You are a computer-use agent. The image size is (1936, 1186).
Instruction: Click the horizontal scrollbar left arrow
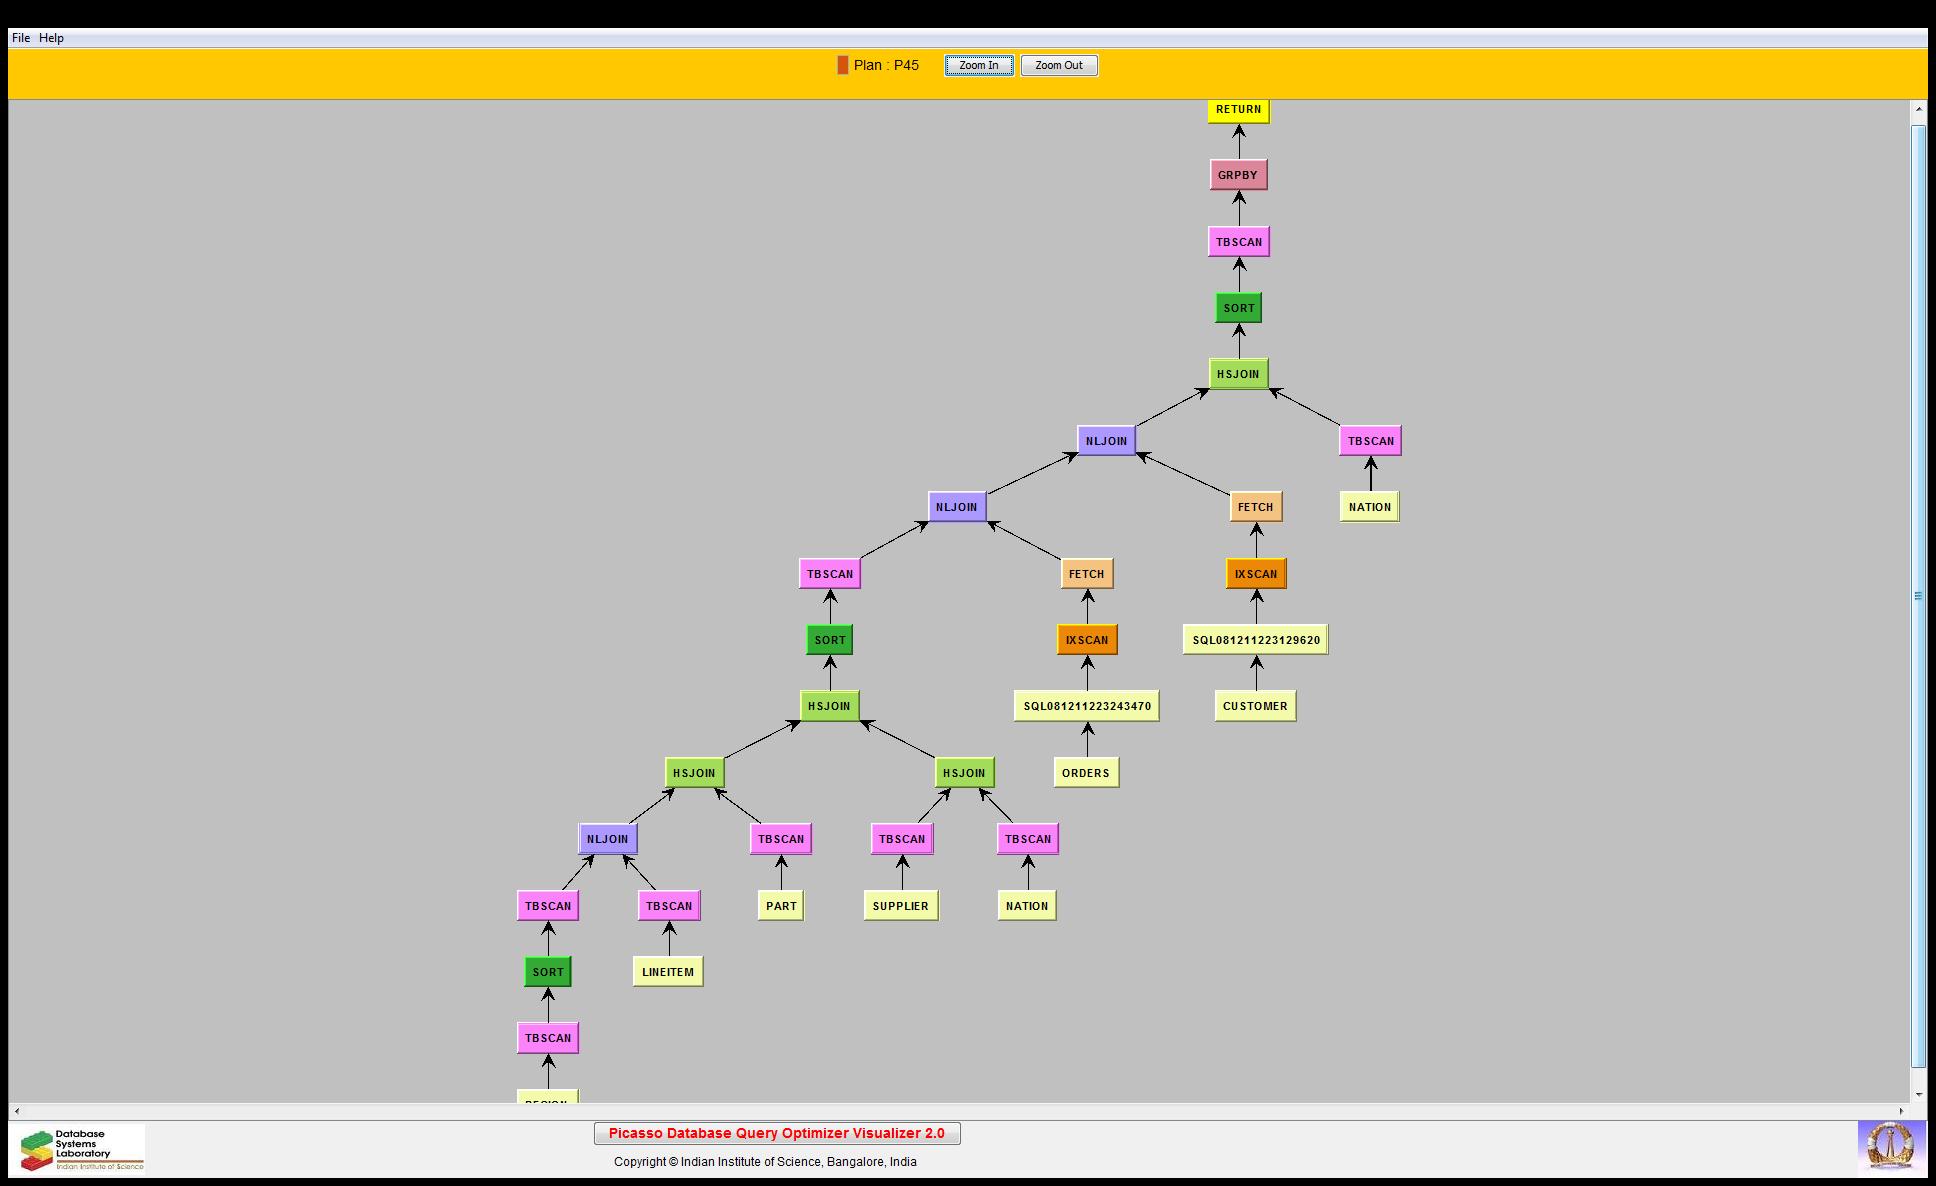[16, 1111]
